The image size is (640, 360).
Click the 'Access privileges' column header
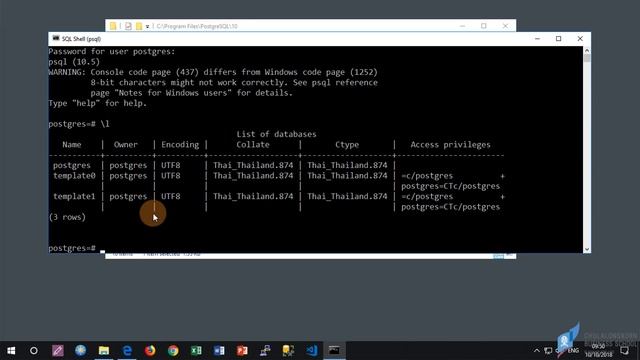(450, 145)
